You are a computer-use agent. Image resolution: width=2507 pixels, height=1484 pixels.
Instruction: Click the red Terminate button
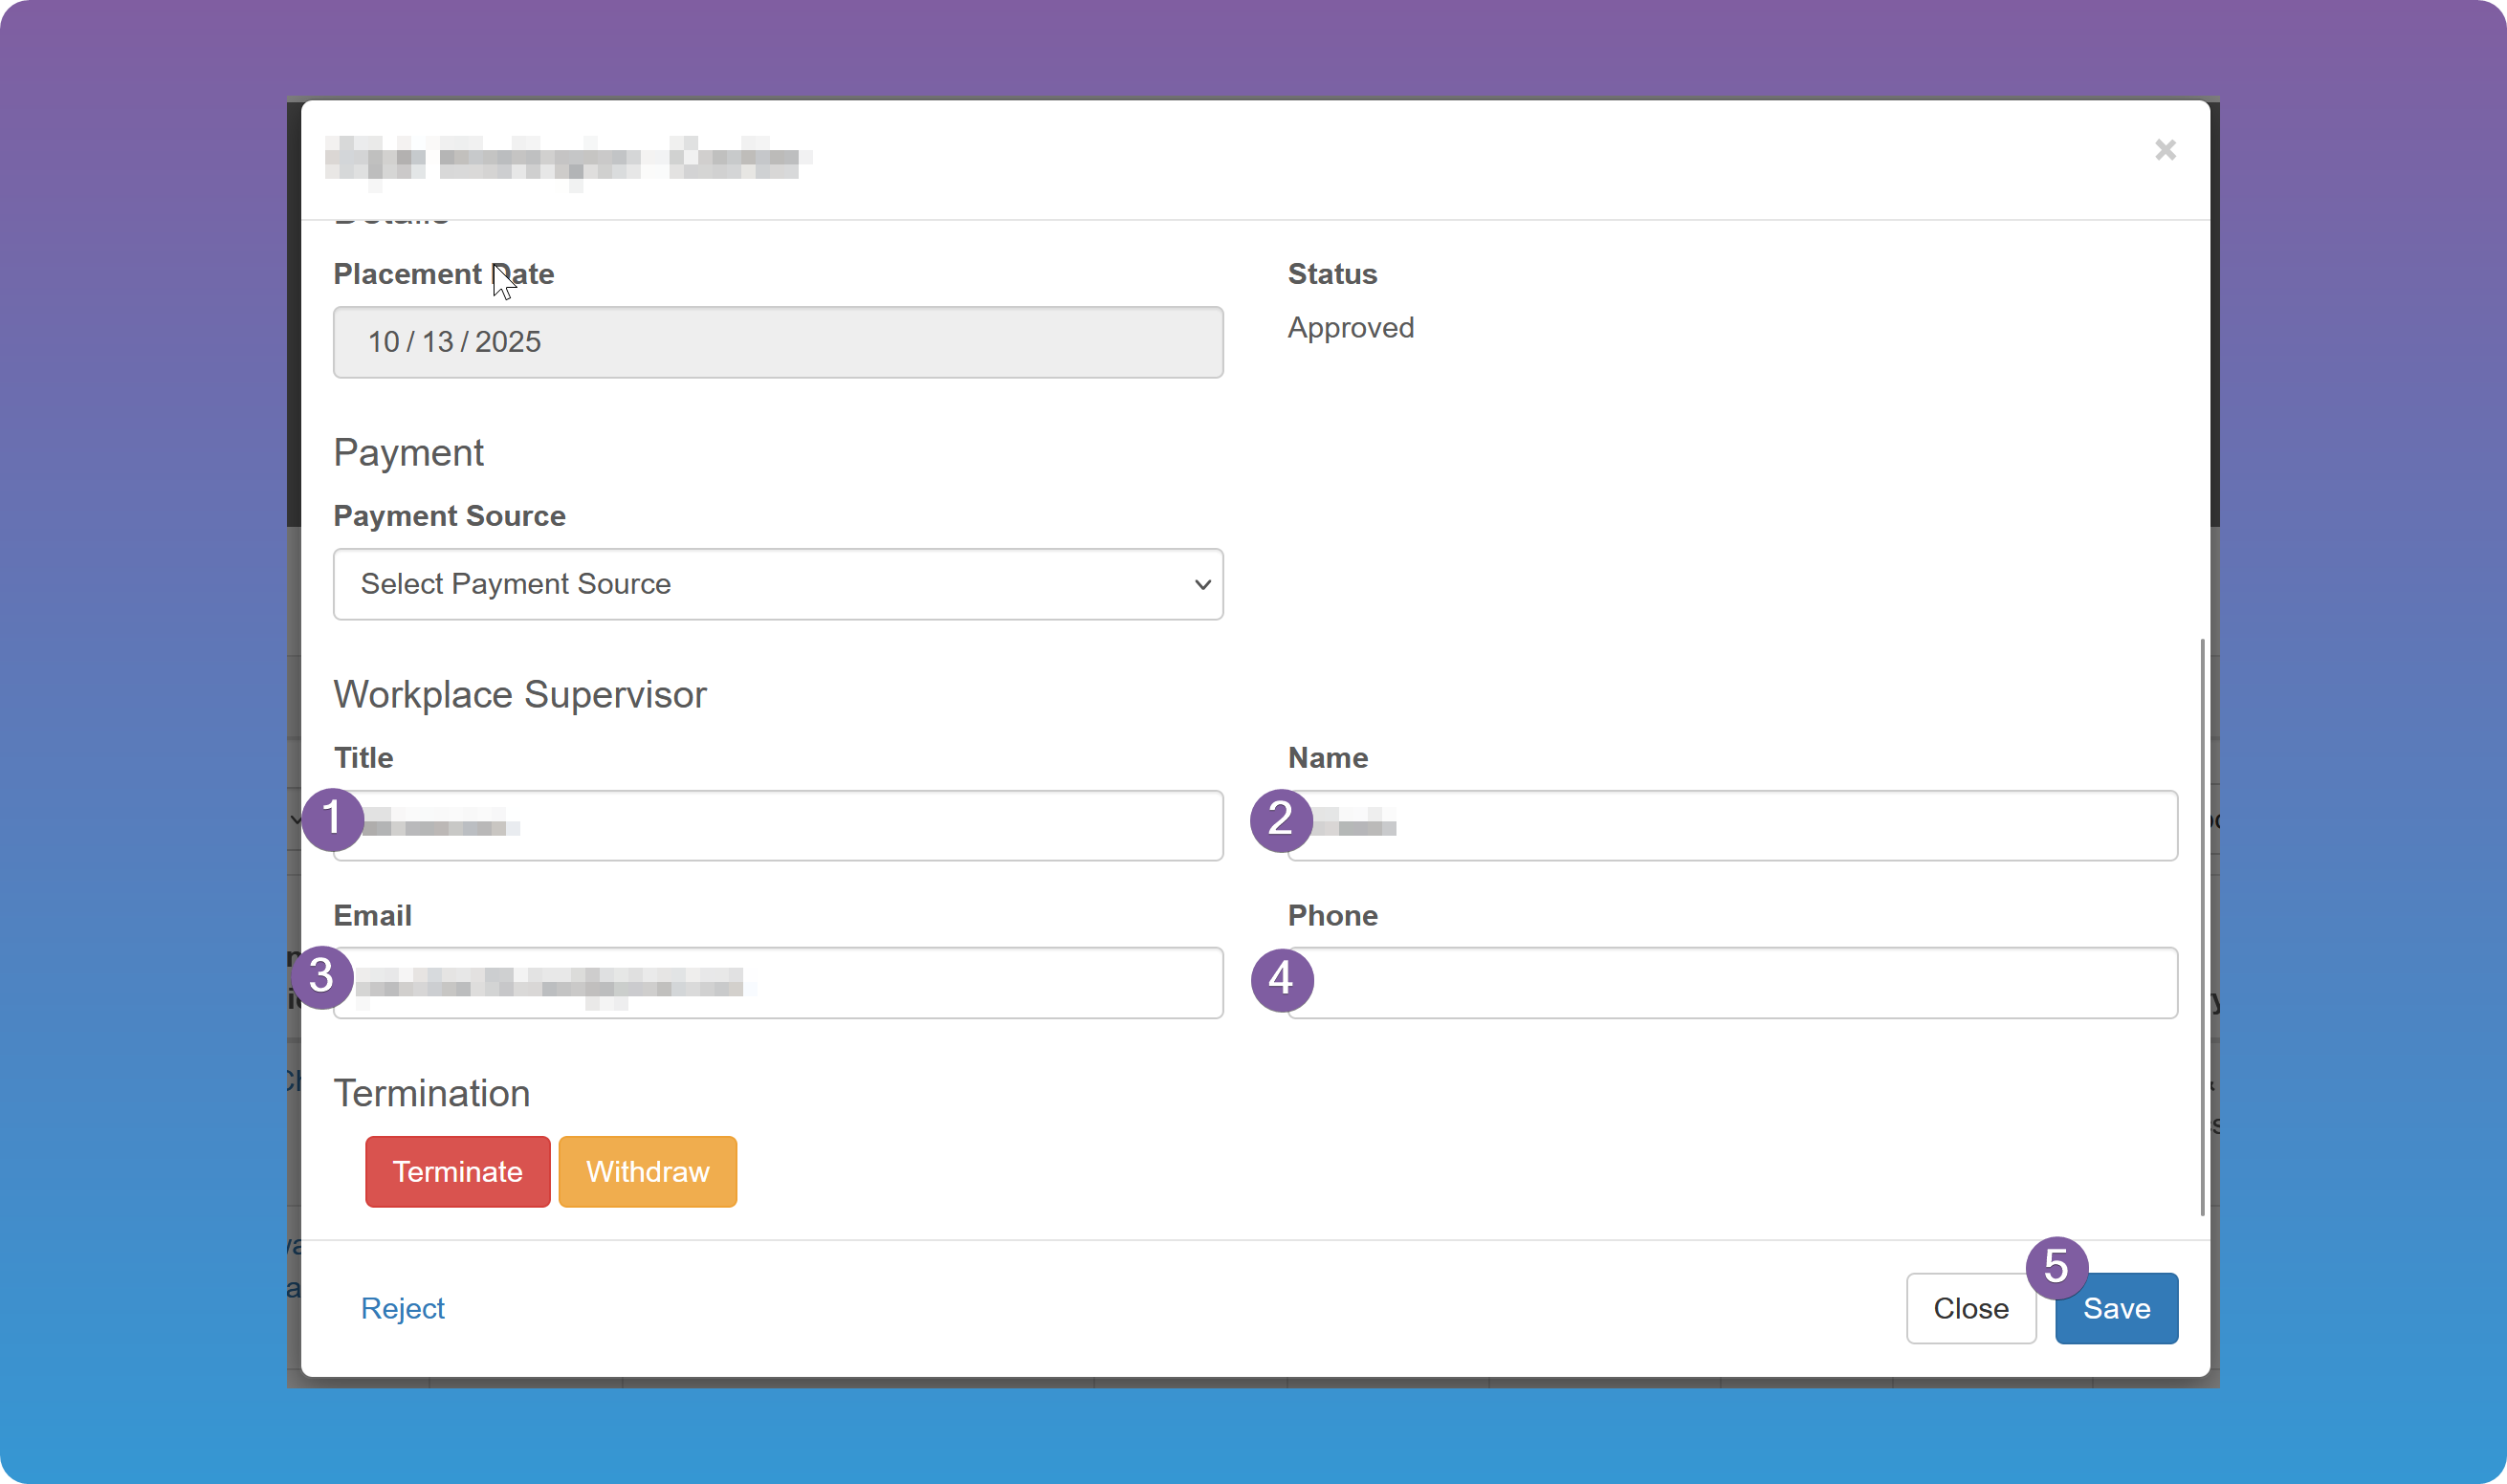457,1172
